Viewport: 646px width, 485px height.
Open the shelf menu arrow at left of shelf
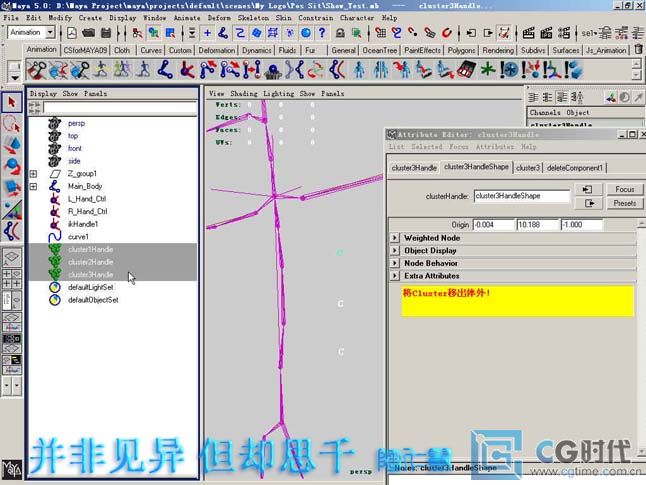tap(14, 77)
